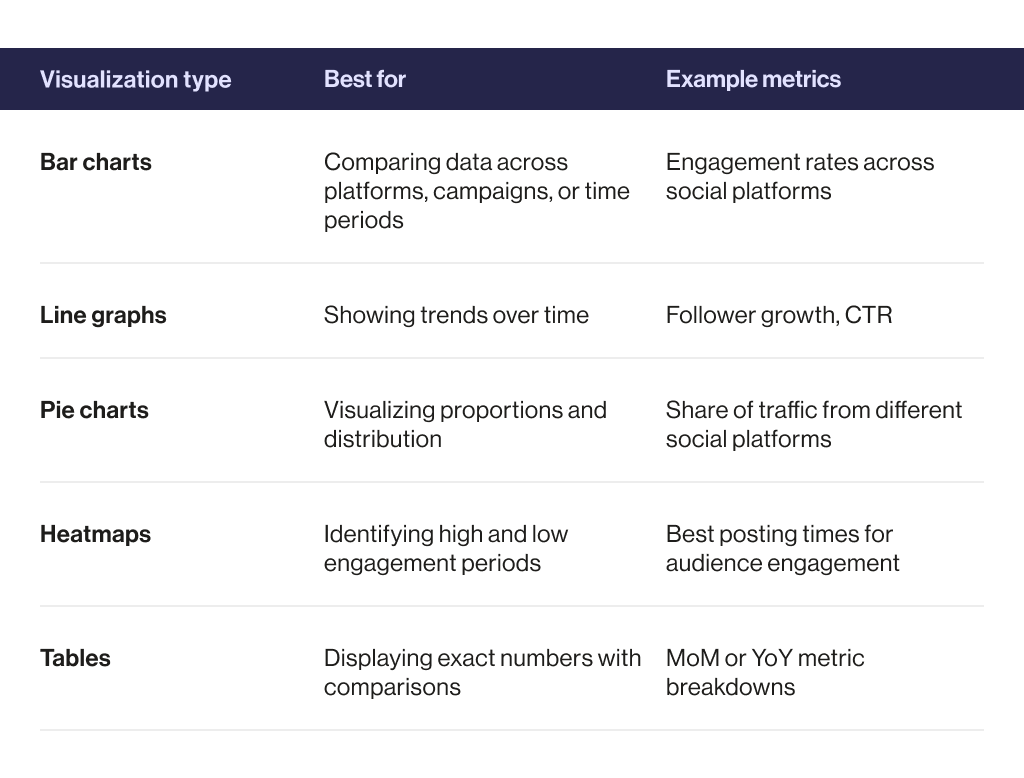The width and height of the screenshot is (1024, 778).
Task: Click the "Example metrics" column header
Action: pyautogui.click(x=753, y=80)
